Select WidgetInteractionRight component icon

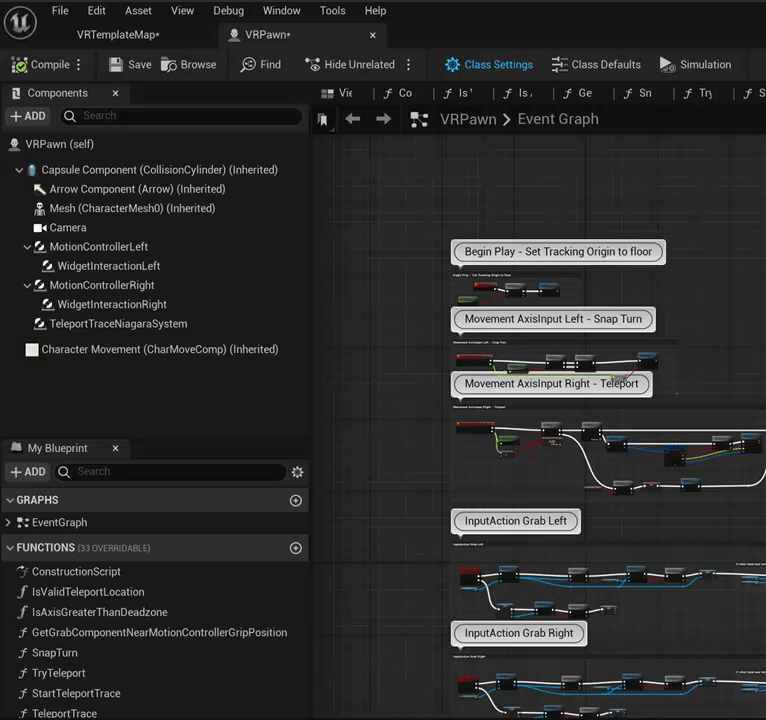click(x=47, y=305)
